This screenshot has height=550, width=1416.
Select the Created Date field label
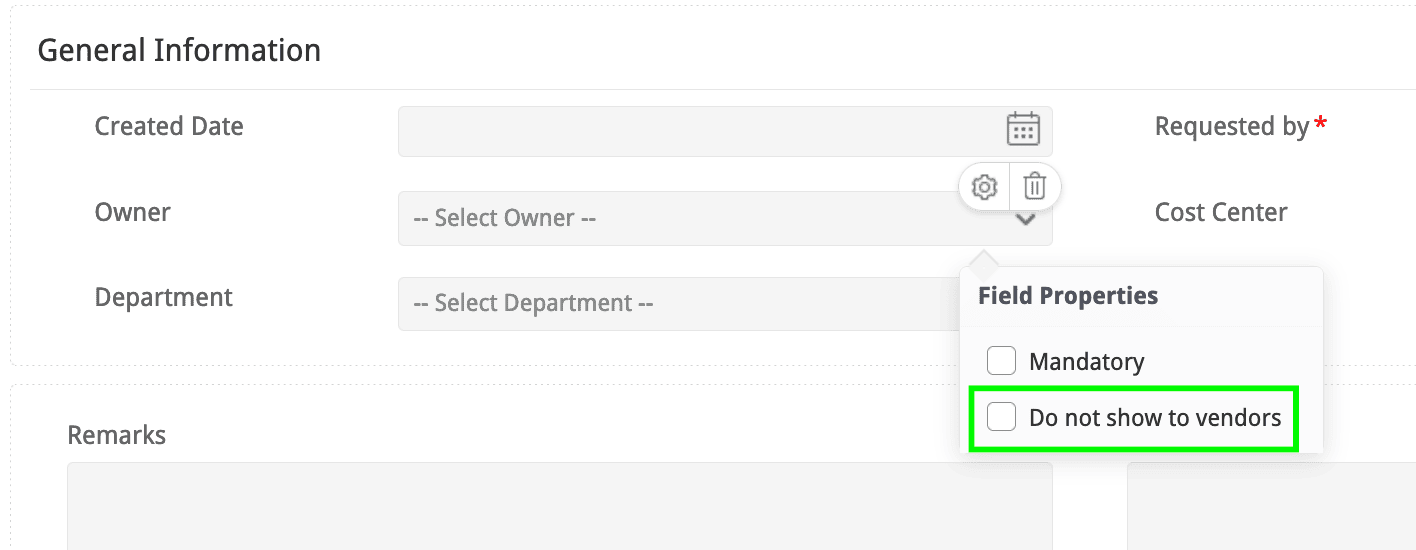(169, 127)
